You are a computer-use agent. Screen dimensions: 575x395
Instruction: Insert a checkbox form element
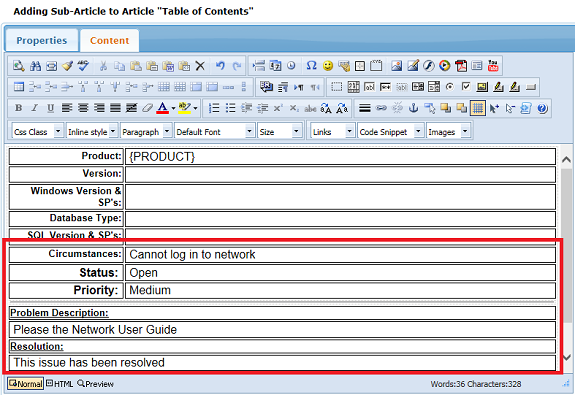tap(466, 87)
